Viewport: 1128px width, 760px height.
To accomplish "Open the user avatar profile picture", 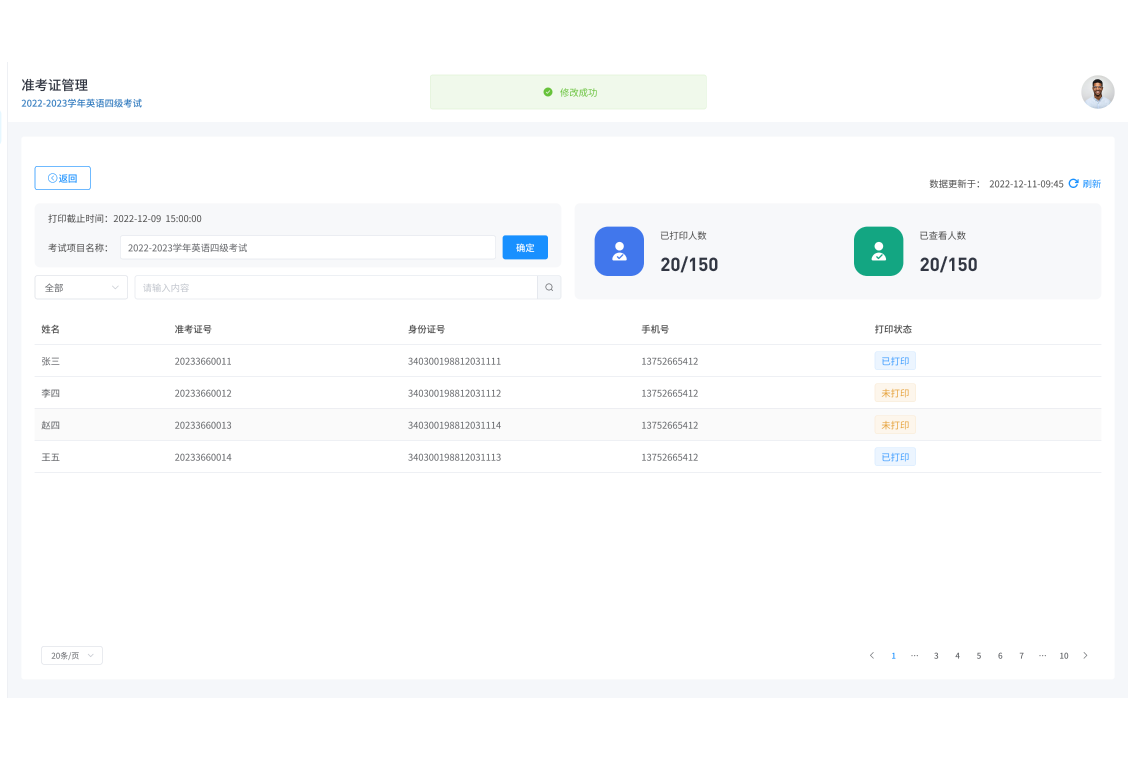I will (x=1097, y=92).
